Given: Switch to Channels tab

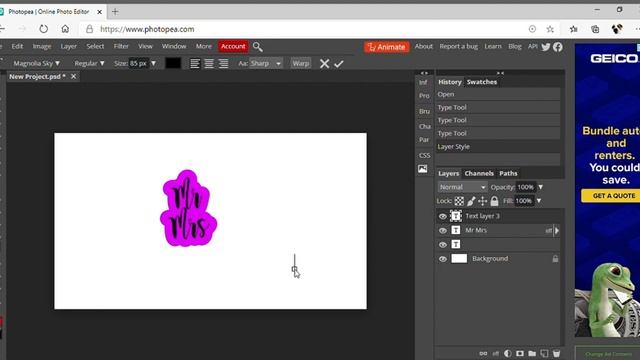Looking at the screenshot, I should coord(479,173).
